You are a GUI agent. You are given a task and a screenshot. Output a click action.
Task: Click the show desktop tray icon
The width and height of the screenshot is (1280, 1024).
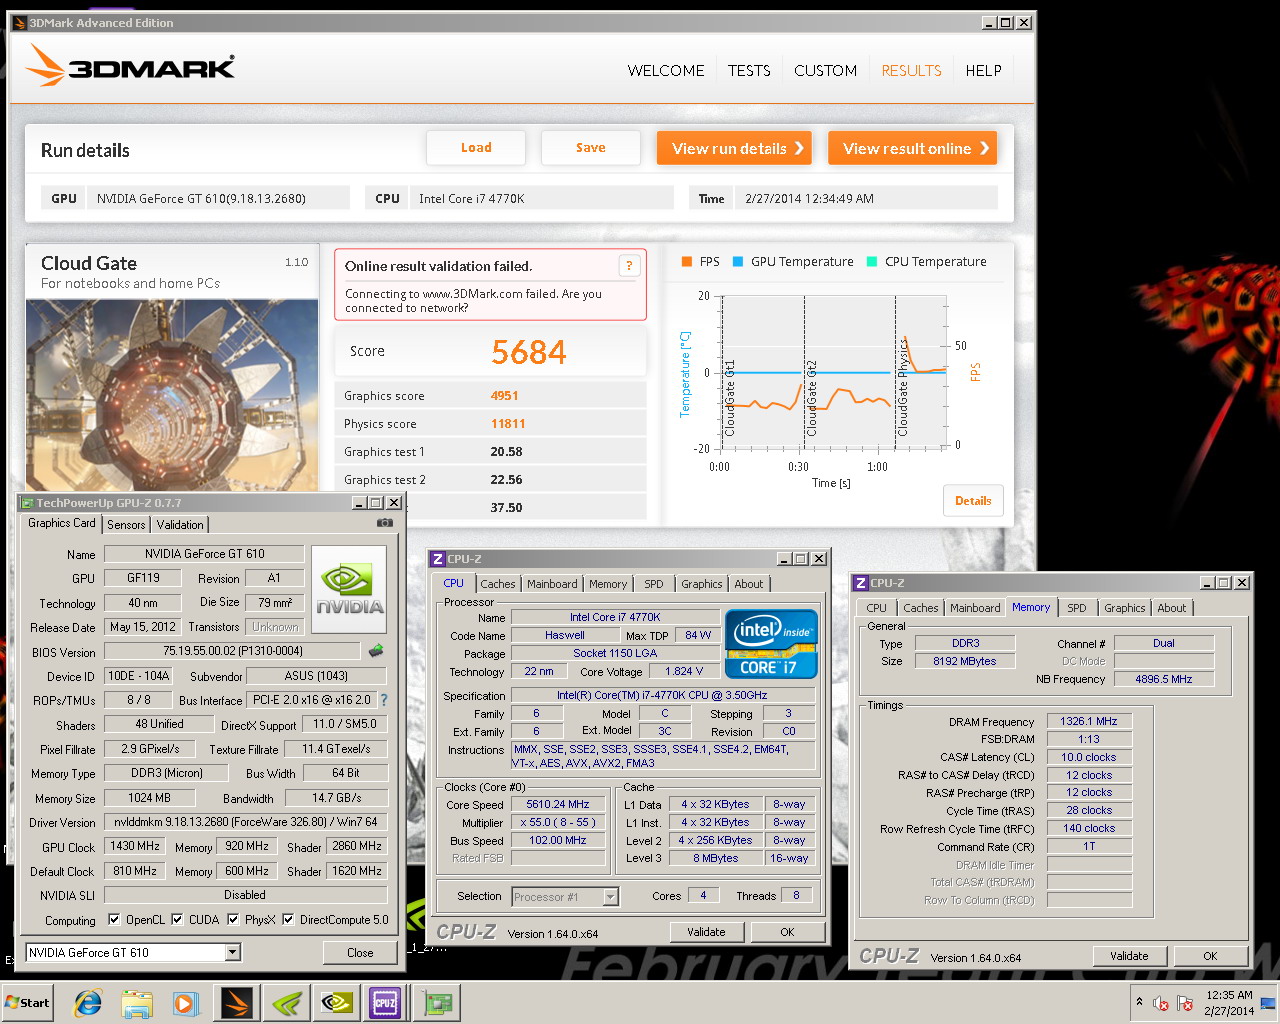click(x=1268, y=1003)
